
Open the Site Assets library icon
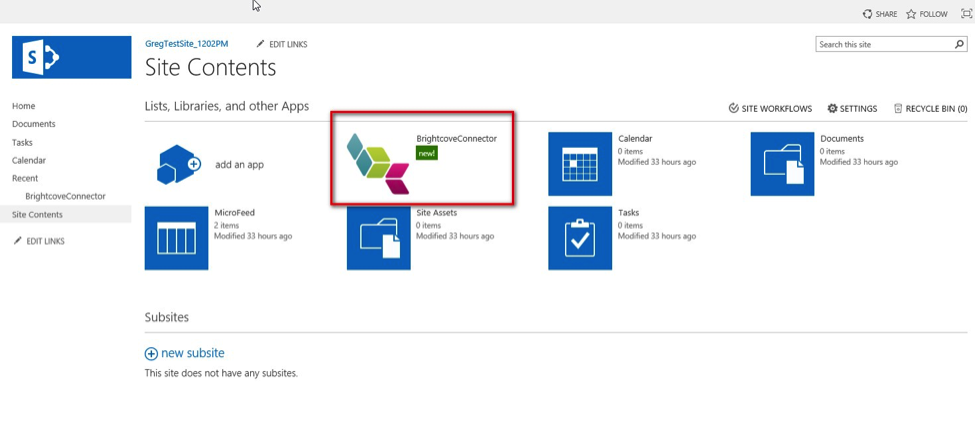point(378,238)
